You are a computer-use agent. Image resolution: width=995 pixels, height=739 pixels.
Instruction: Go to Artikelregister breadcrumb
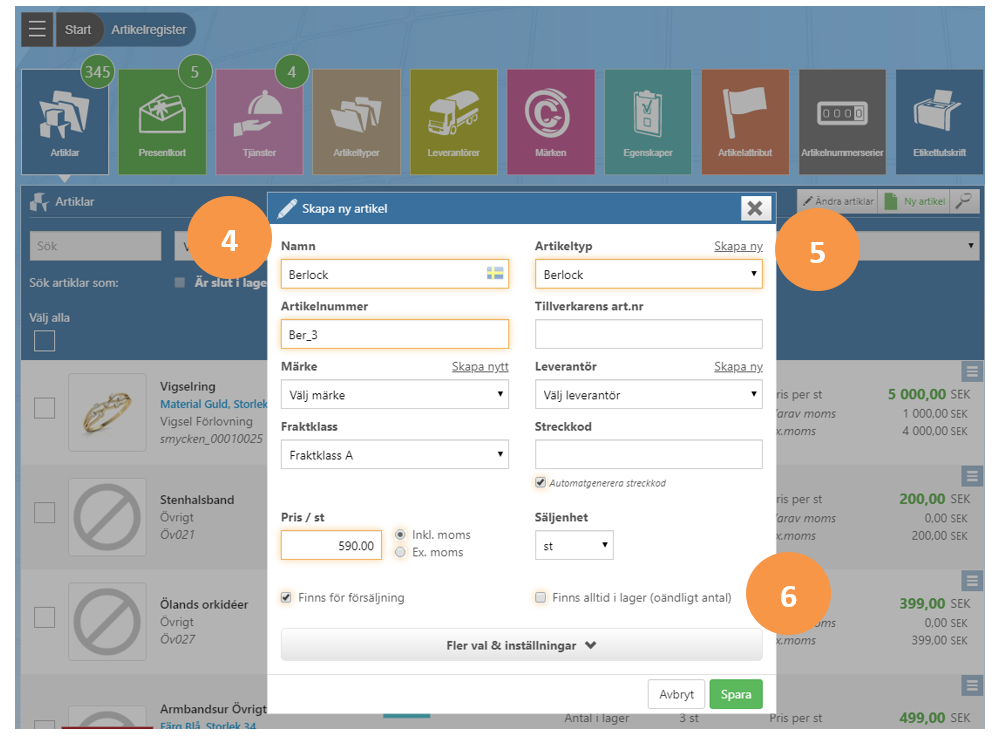tap(149, 30)
